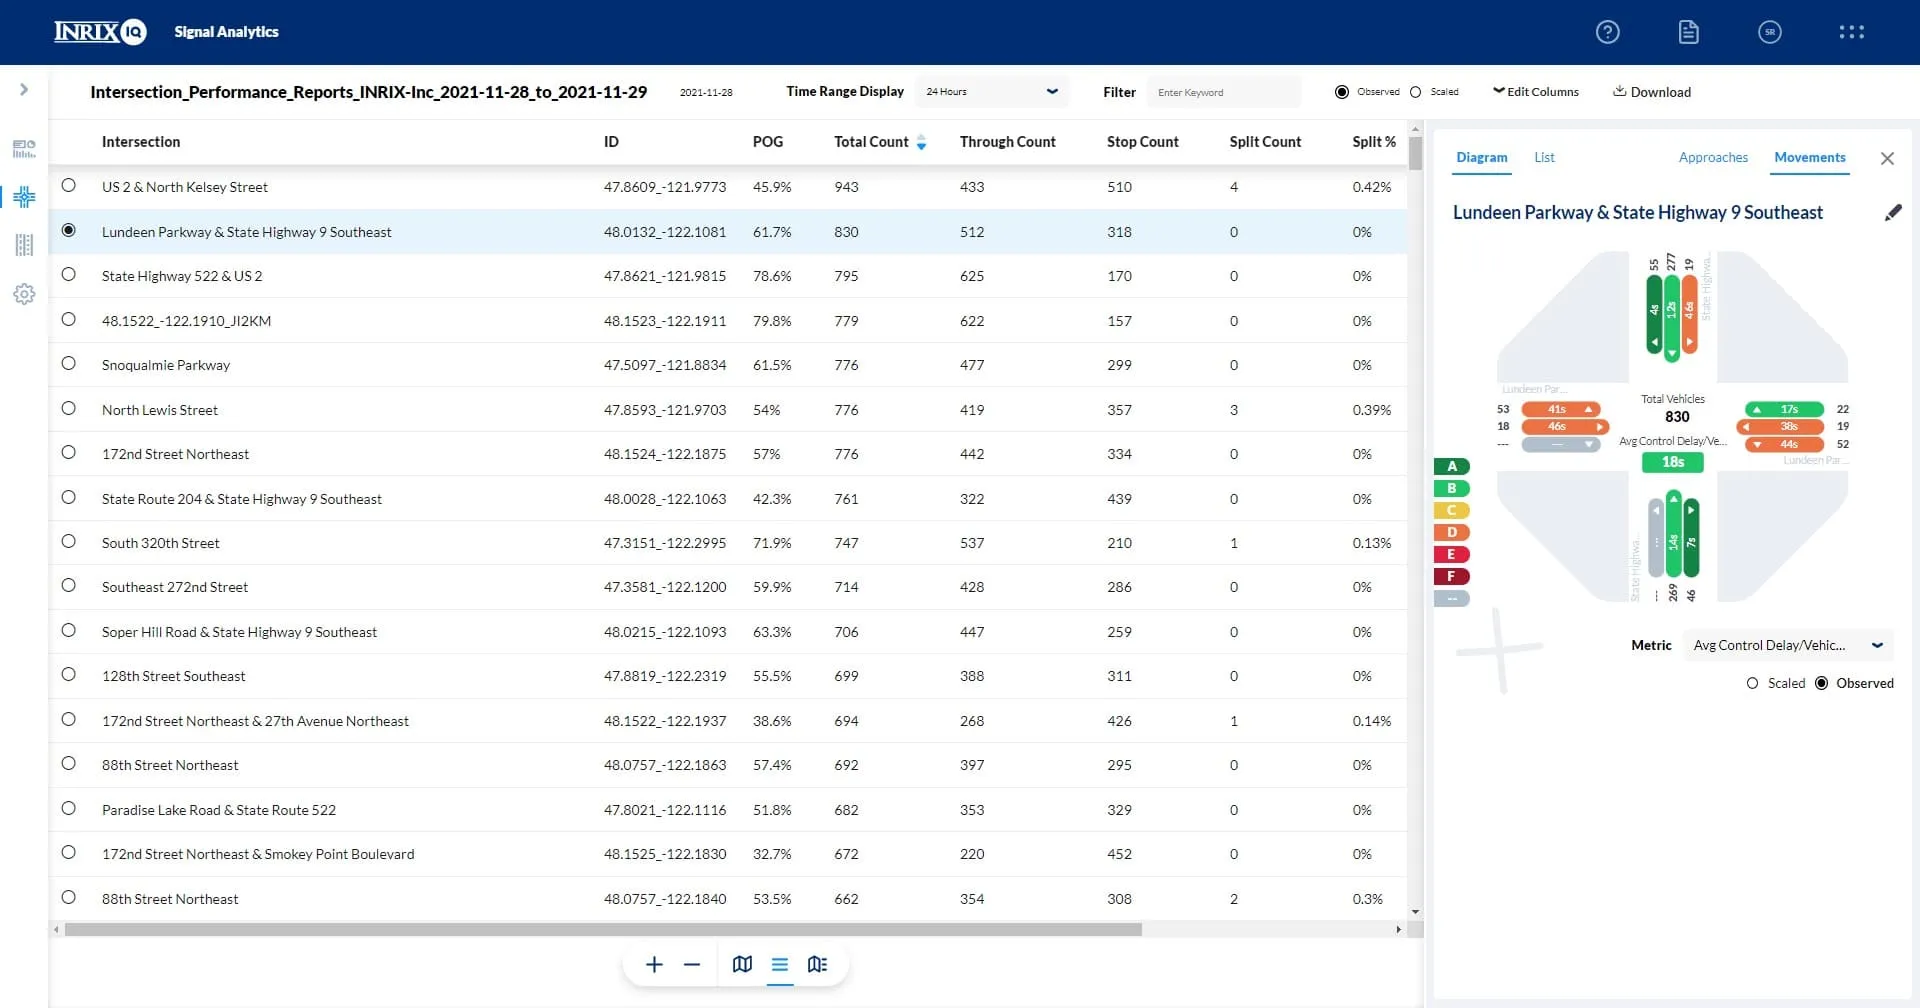Expand the collapsed left sidebar chevron

coord(24,90)
